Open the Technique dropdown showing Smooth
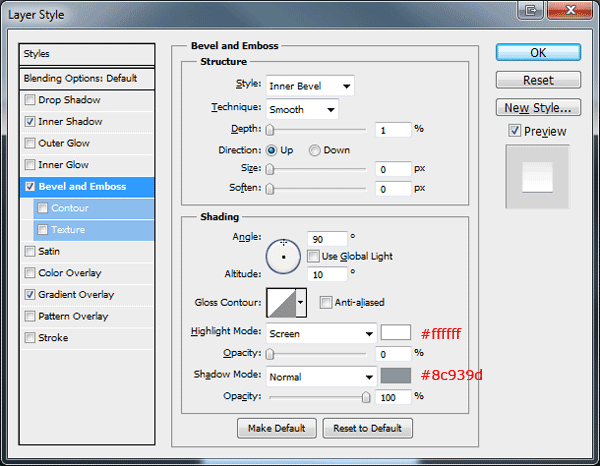The width and height of the screenshot is (600, 466). click(302, 109)
